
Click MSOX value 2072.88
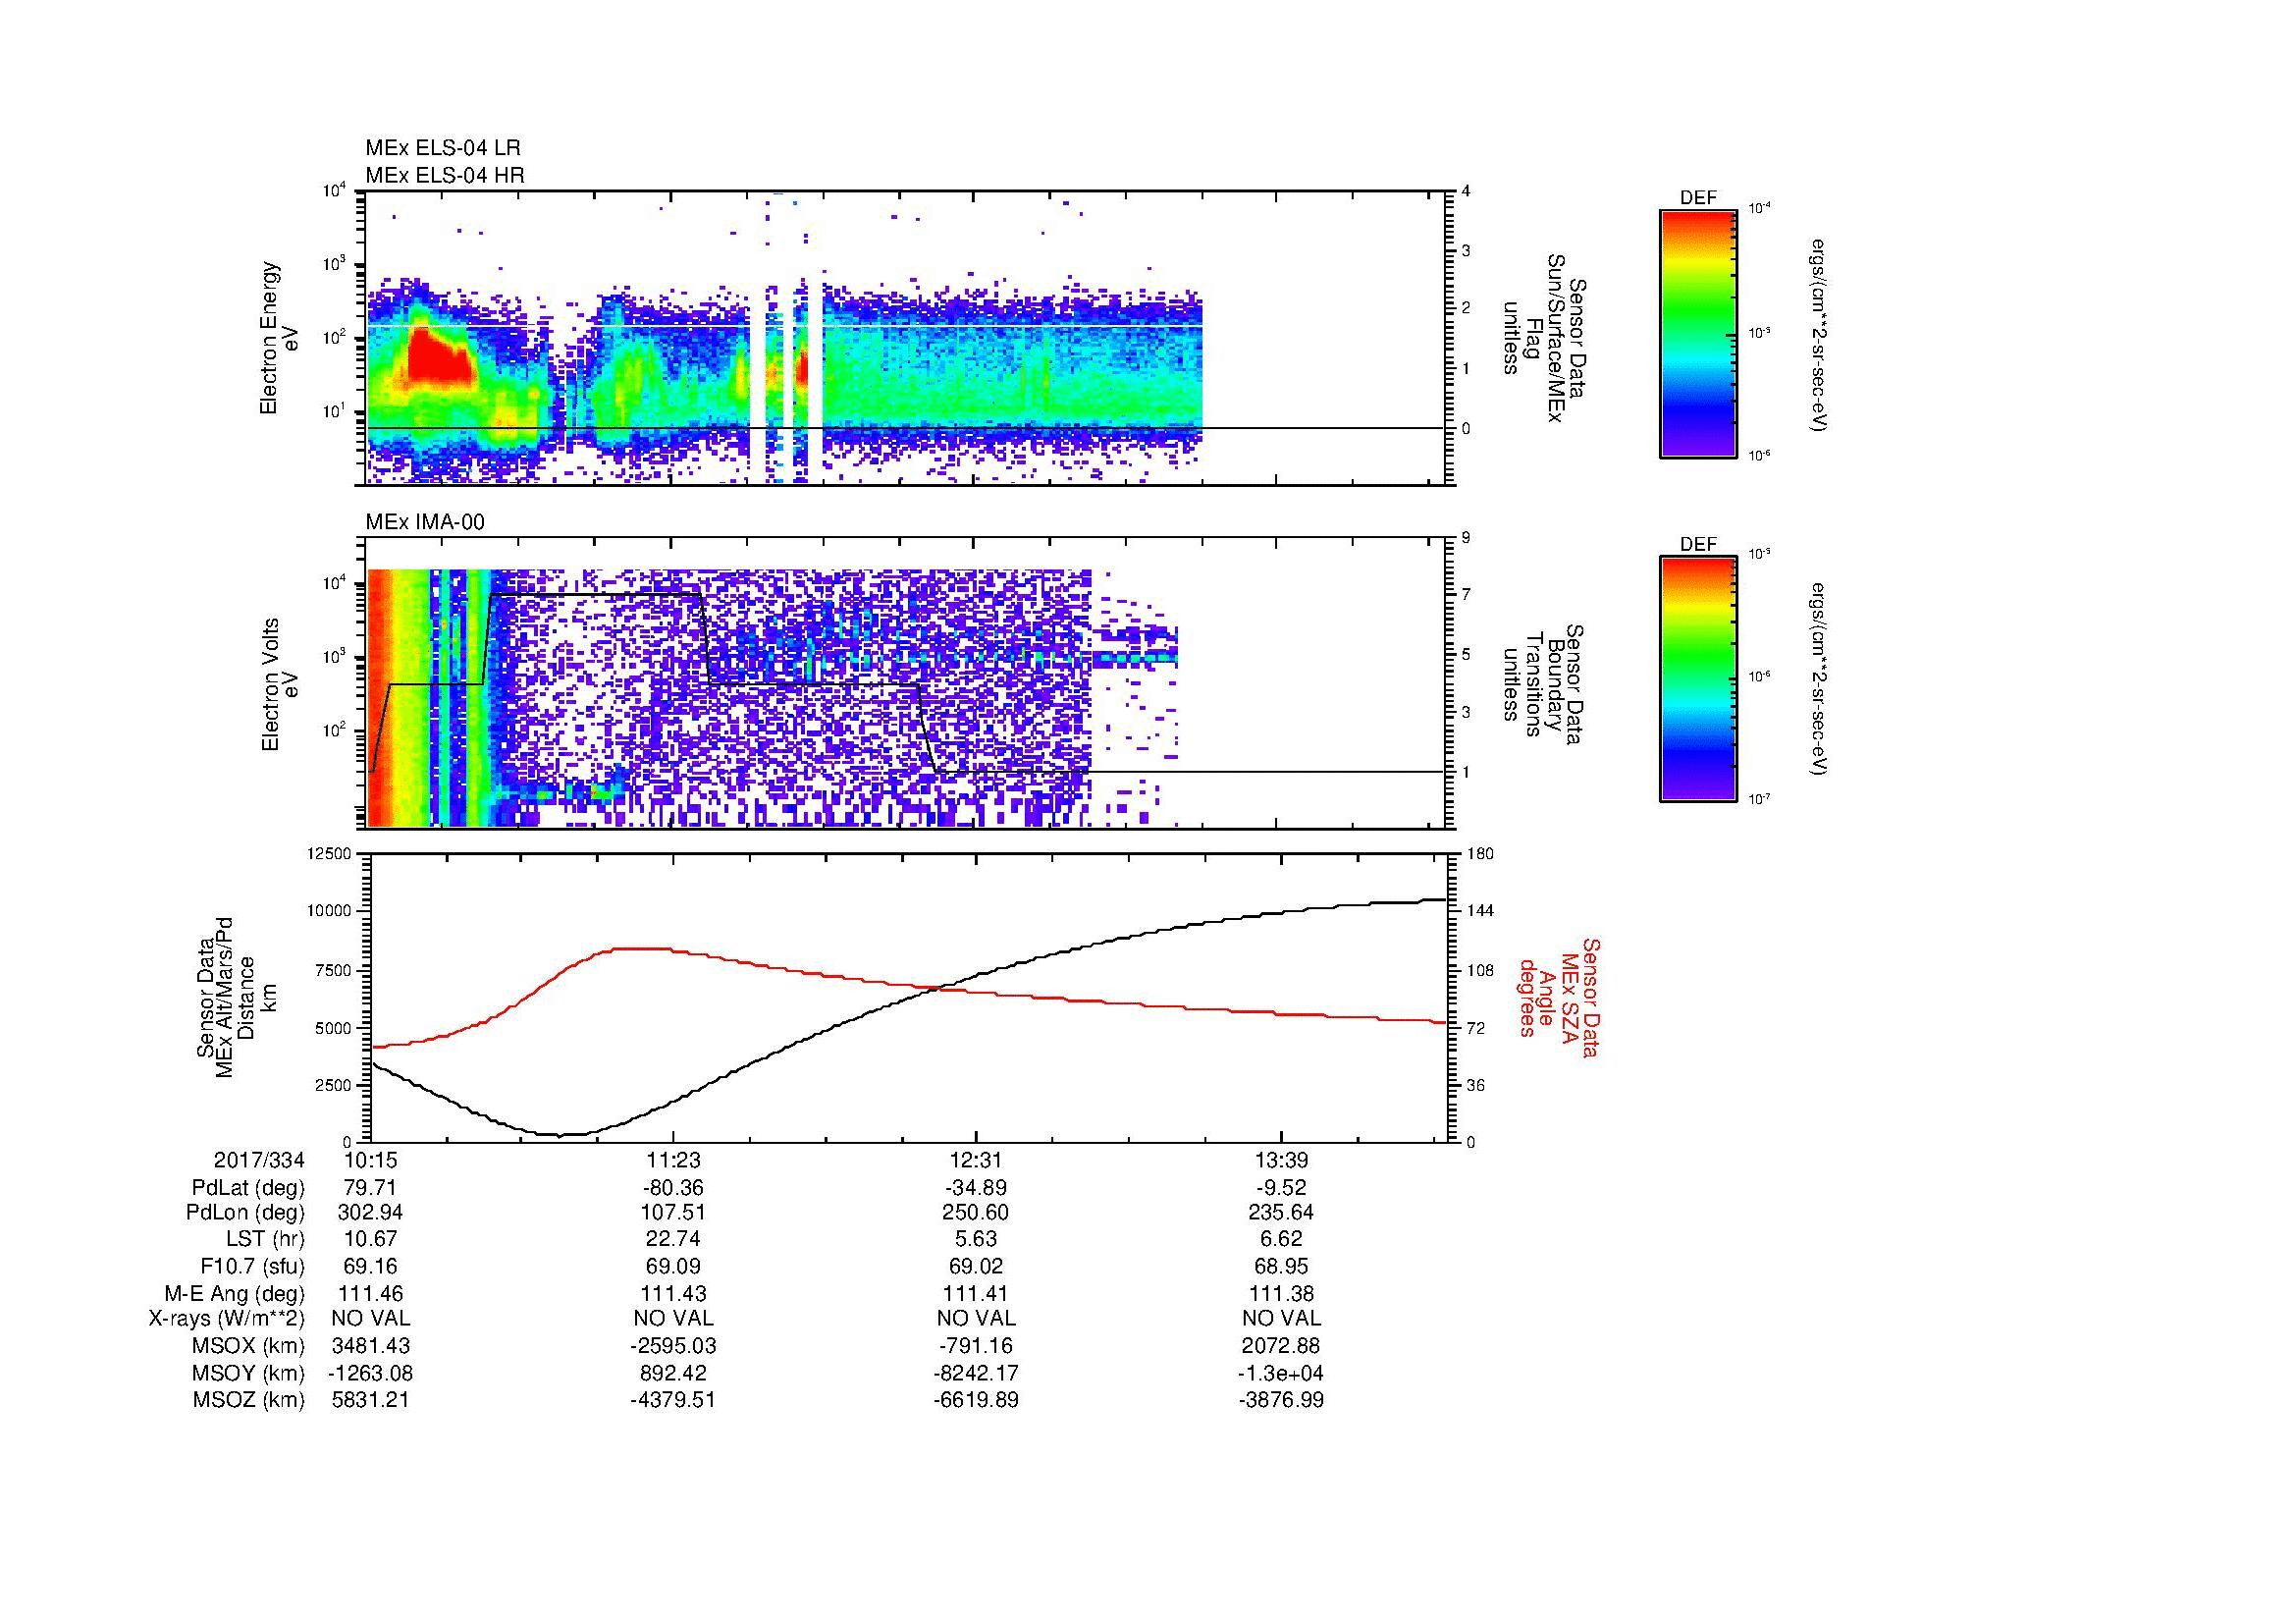point(1281,1346)
